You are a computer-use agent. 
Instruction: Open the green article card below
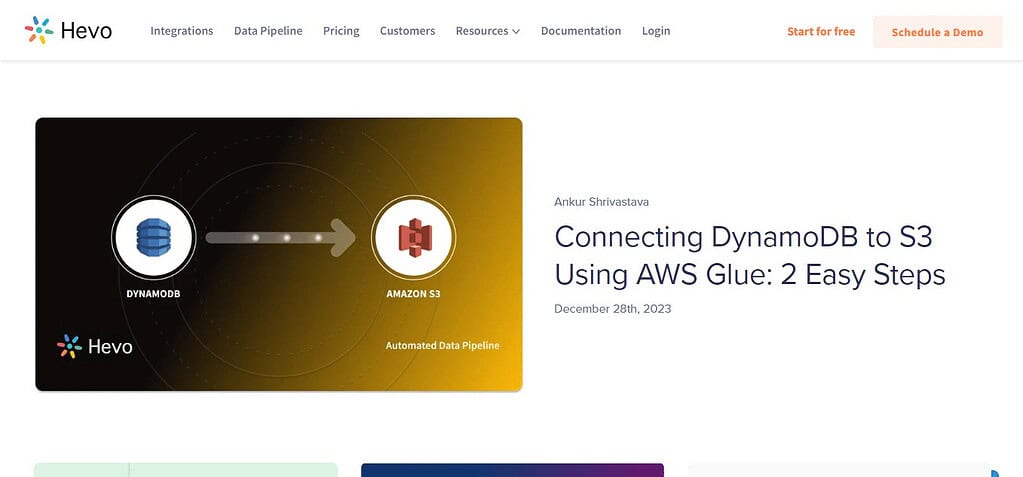tap(186, 470)
